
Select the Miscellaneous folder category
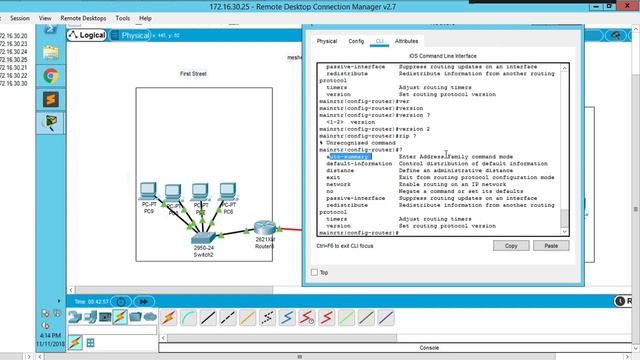[135, 317]
